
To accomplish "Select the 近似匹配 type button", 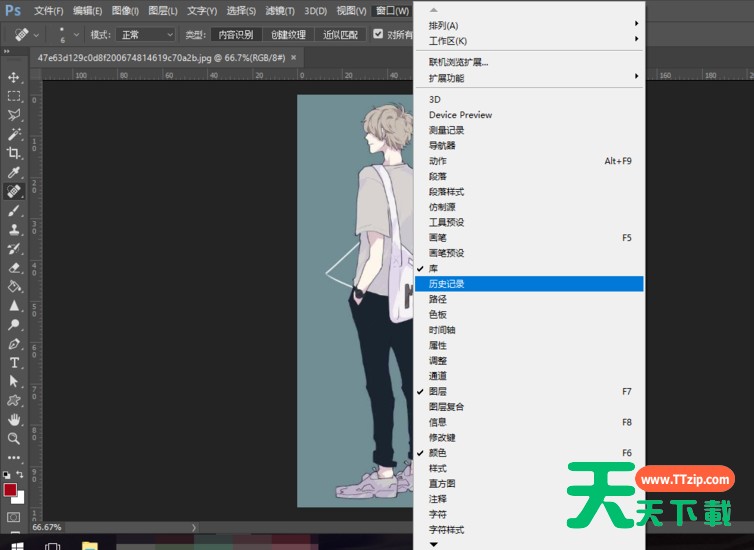I will (340, 35).
